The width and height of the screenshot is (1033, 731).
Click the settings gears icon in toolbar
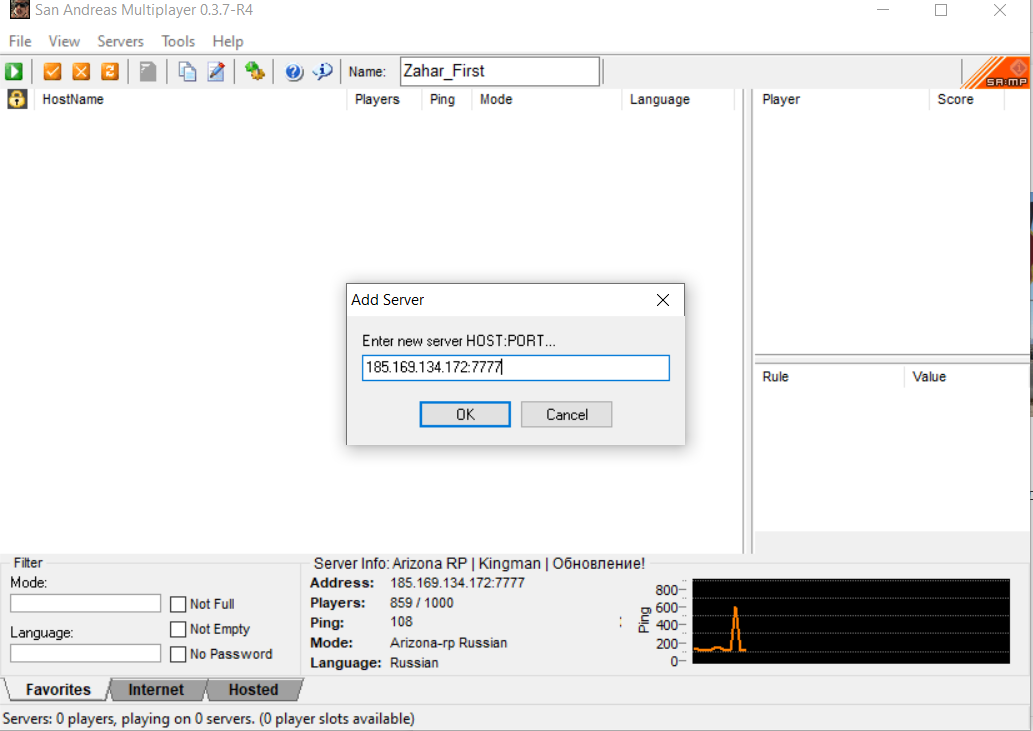click(x=255, y=71)
